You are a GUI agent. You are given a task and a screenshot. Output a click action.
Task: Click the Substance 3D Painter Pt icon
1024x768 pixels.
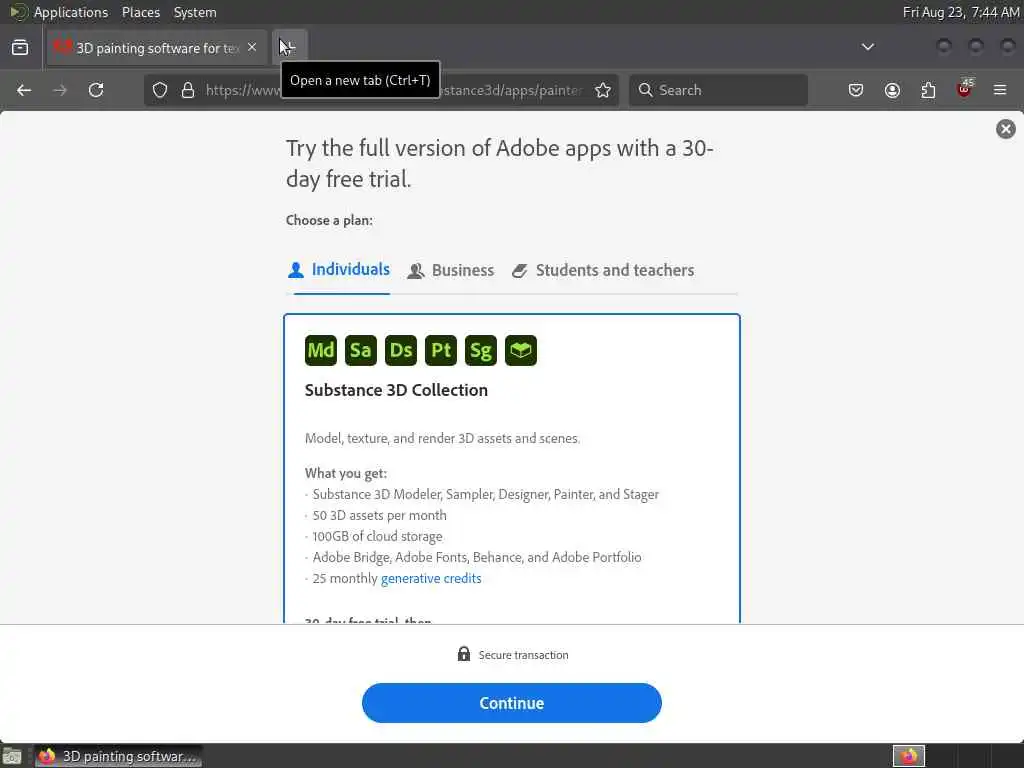click(441, 351)
